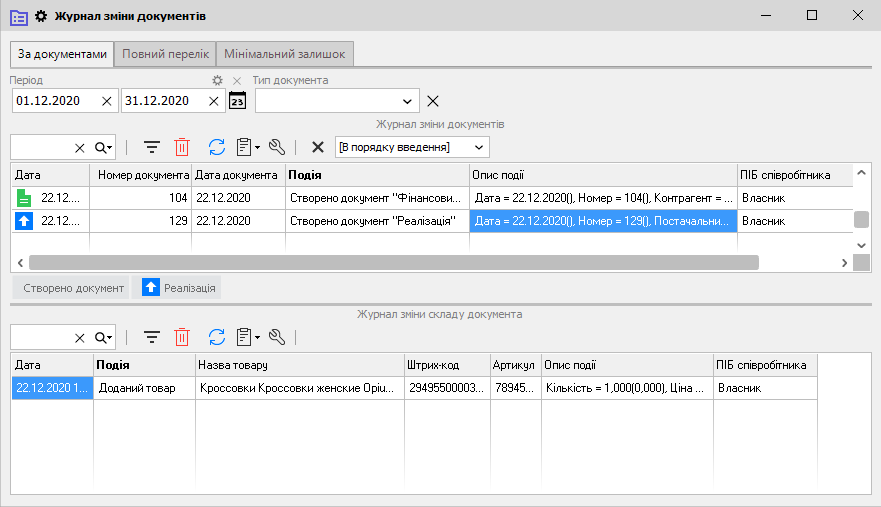Expand the 'Тип документа' dropdown
The height and width of the screenshot is (507, 881).
coord(408,100)
